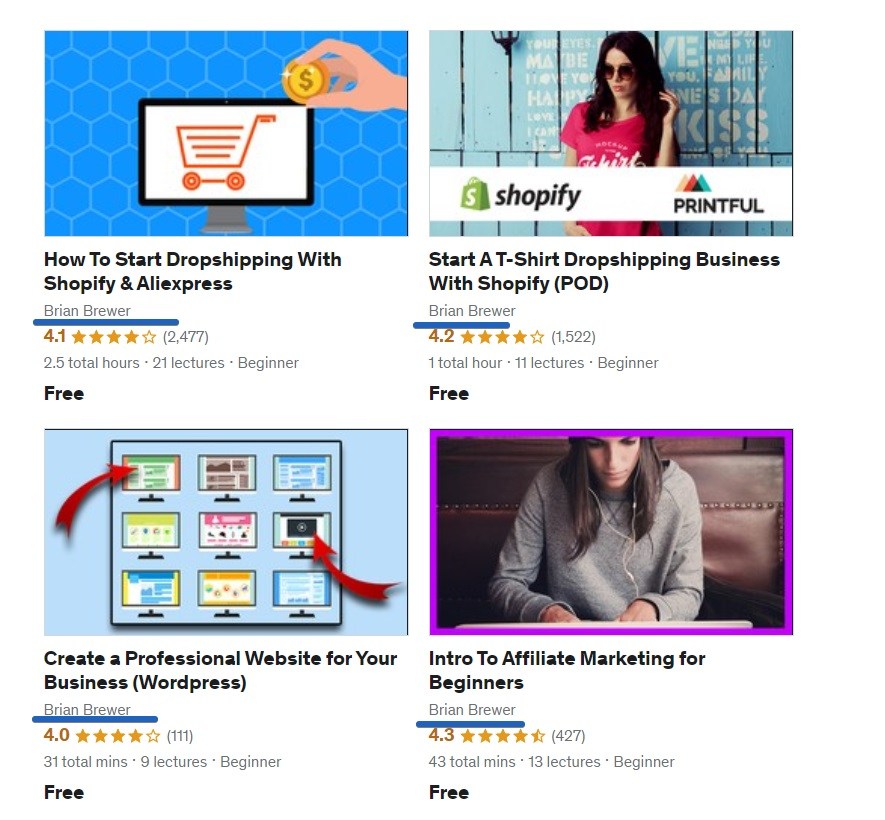Open the affiliate marketing course thumbnail
Viewport: 885px width, 820px height.
611,532
